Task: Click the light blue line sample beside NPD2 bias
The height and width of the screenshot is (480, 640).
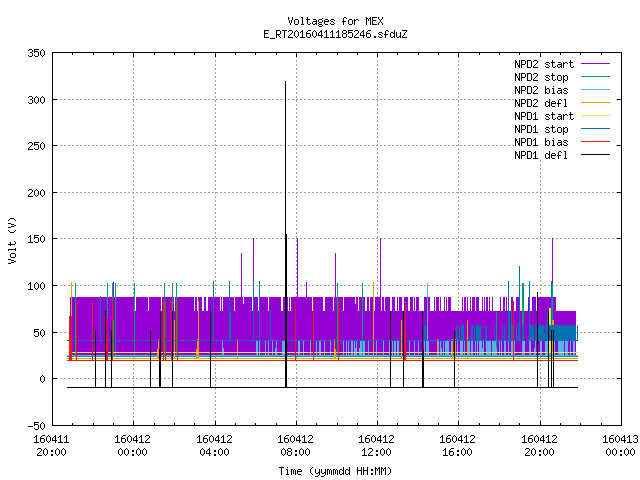Action: pyautogui.click(x=596, y=89)
